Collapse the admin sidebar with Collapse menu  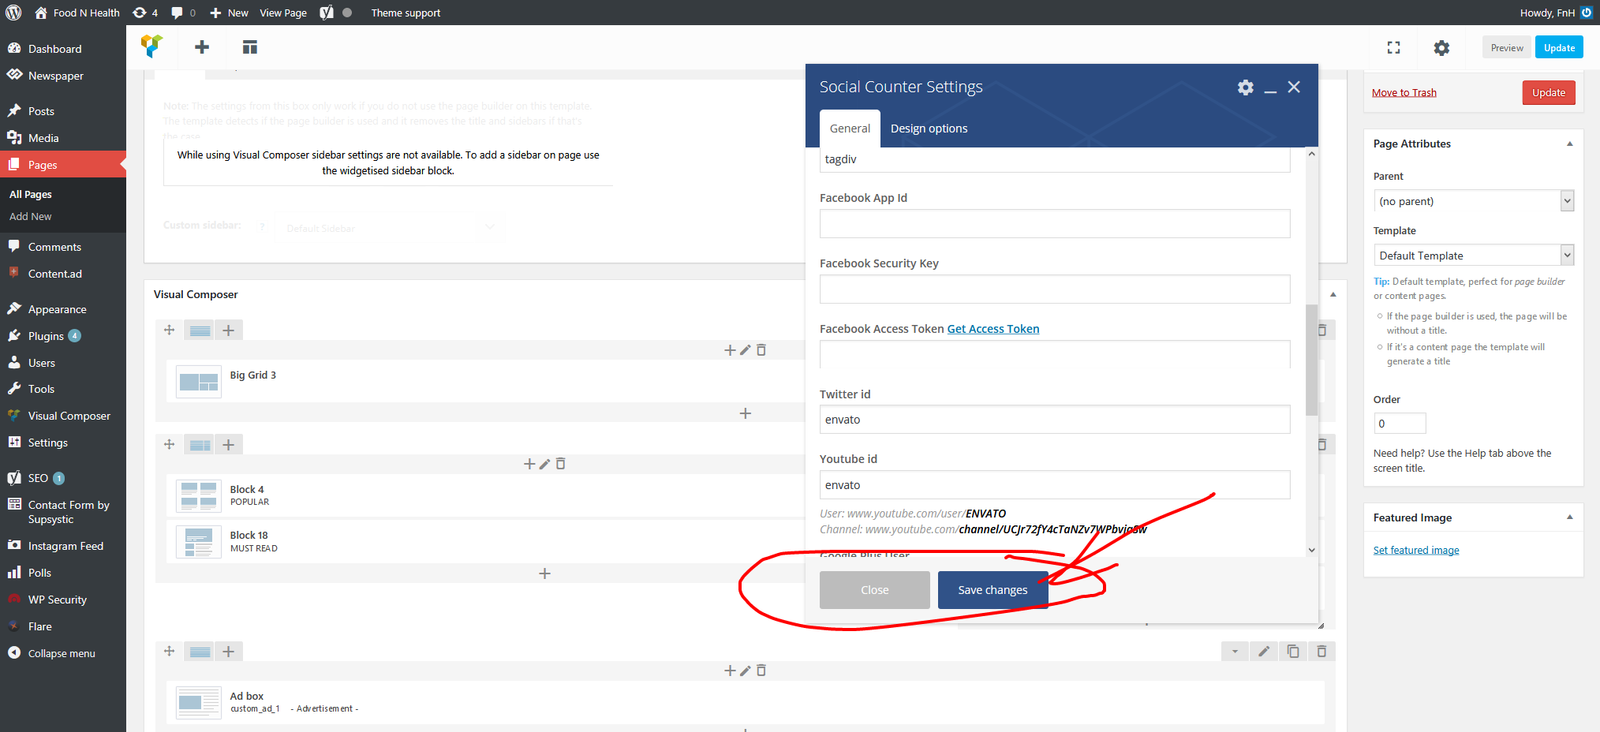(x=61, y=653)
